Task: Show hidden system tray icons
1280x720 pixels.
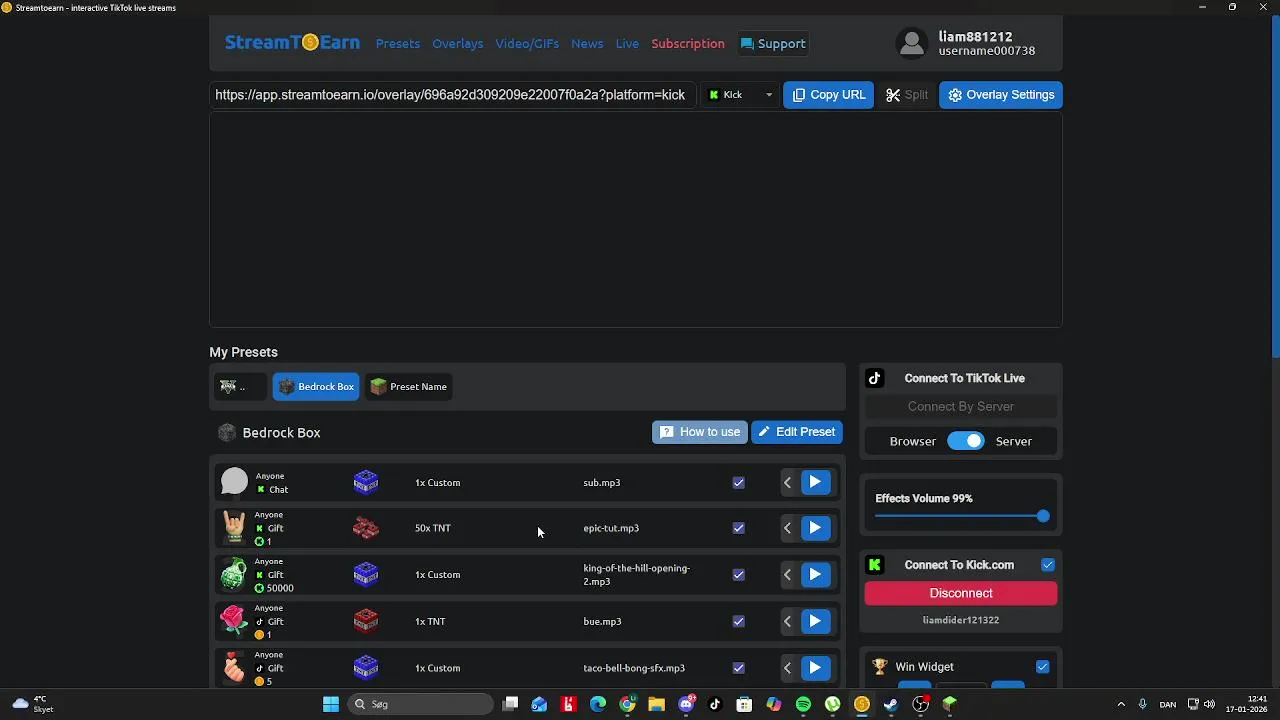Action: tap(1121, 704)
